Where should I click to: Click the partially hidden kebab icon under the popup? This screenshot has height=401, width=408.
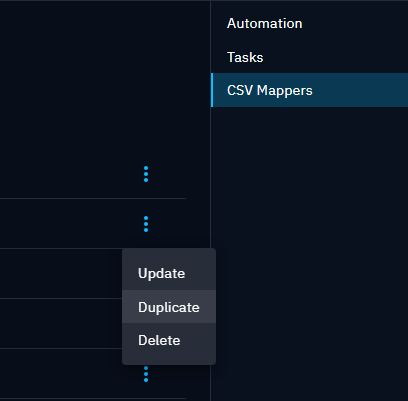(x=146, y=374)
